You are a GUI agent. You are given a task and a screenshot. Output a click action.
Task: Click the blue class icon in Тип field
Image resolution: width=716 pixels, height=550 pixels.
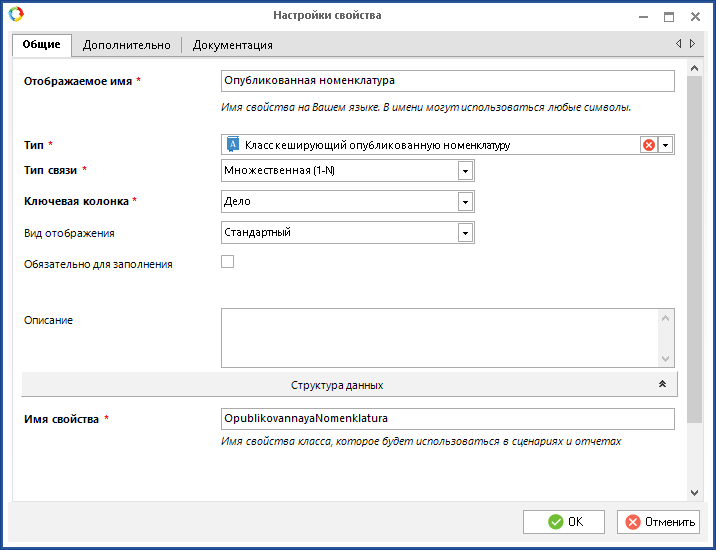233,145
